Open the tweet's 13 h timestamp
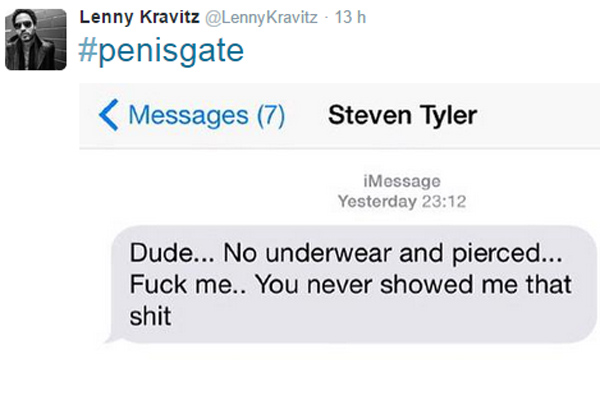600x400 pixels. coord(350,17)
